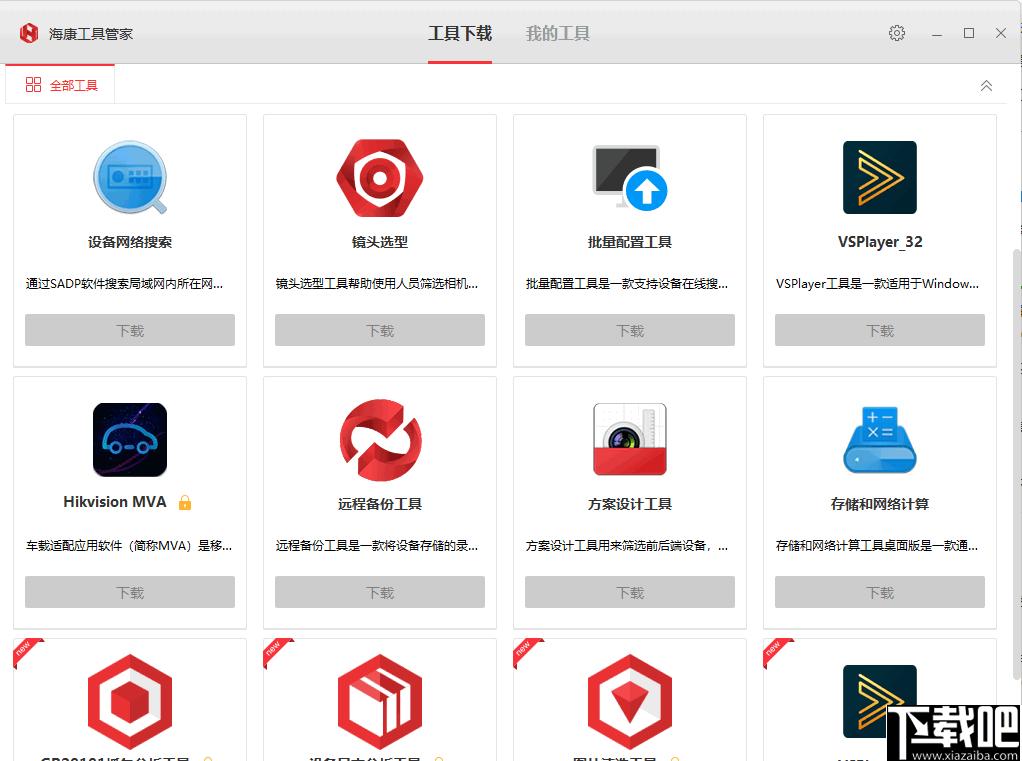Click the 批量配置工具 title text
The width and height of the screenshot is (1022, 761).
coord(630,242)
